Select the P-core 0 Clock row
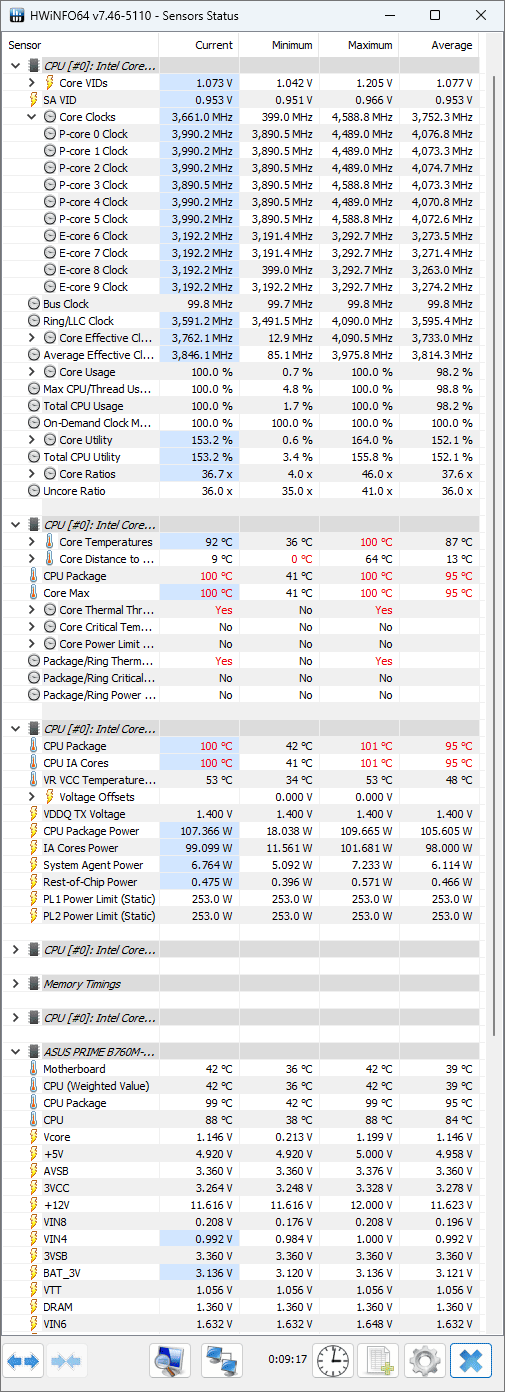 [x=241, y=134]
